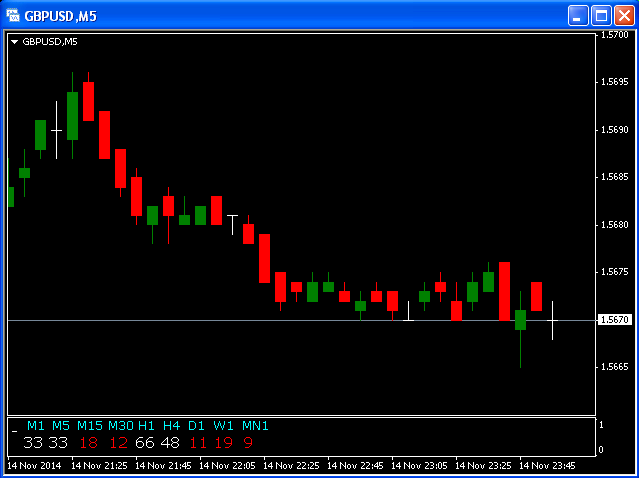Click the red 9 value under MN1

247,442
